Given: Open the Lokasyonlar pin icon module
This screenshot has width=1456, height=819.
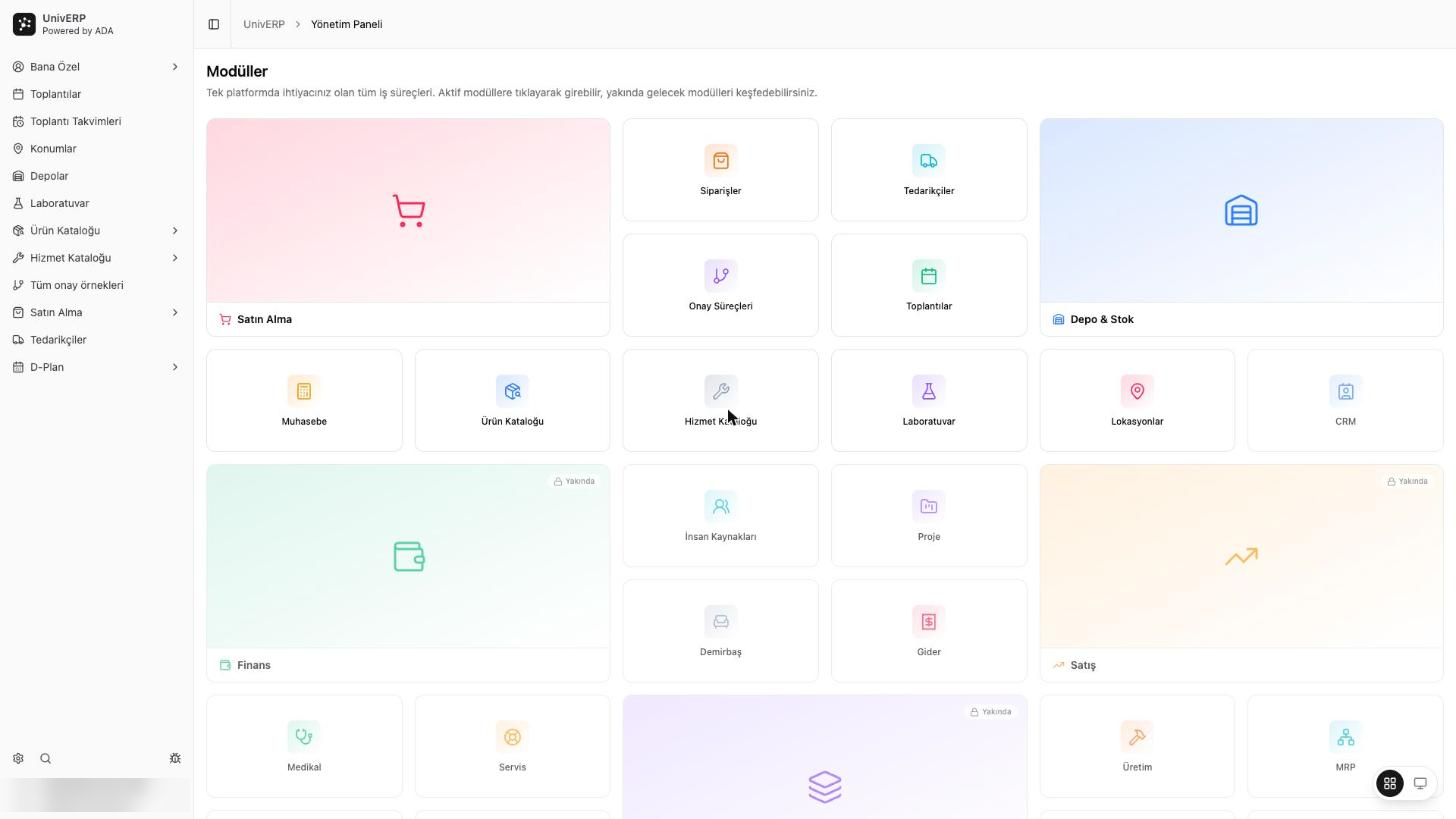Looking at the screenshot, I should (x=1137, y=391).
